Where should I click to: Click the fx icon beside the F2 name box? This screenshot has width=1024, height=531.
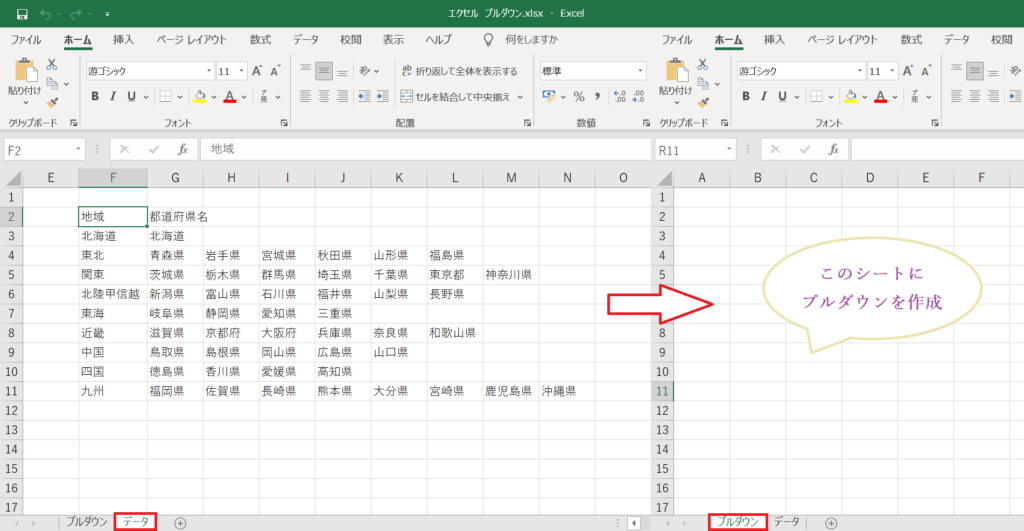pyautogui.click(x=182, y=149)
